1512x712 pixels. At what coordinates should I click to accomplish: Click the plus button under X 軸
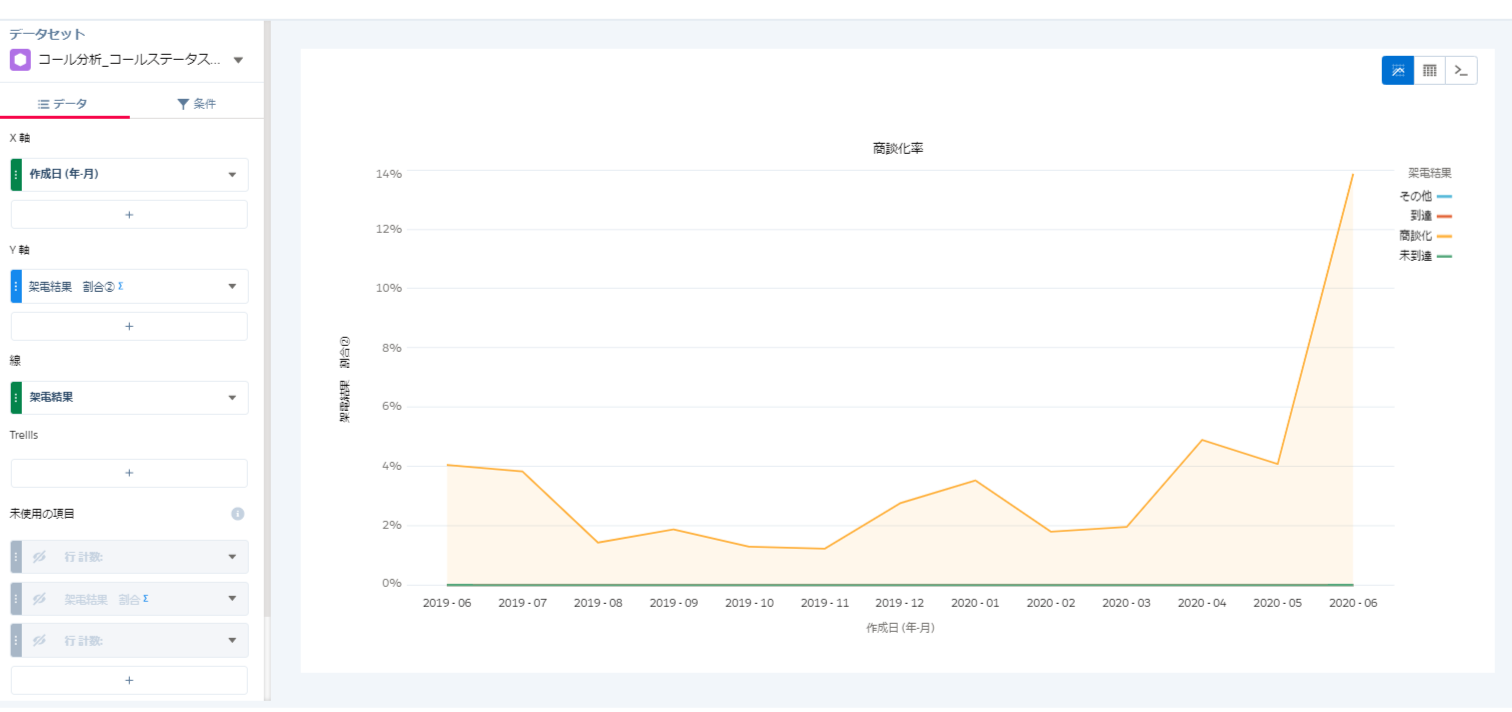[x=129, y=215]
